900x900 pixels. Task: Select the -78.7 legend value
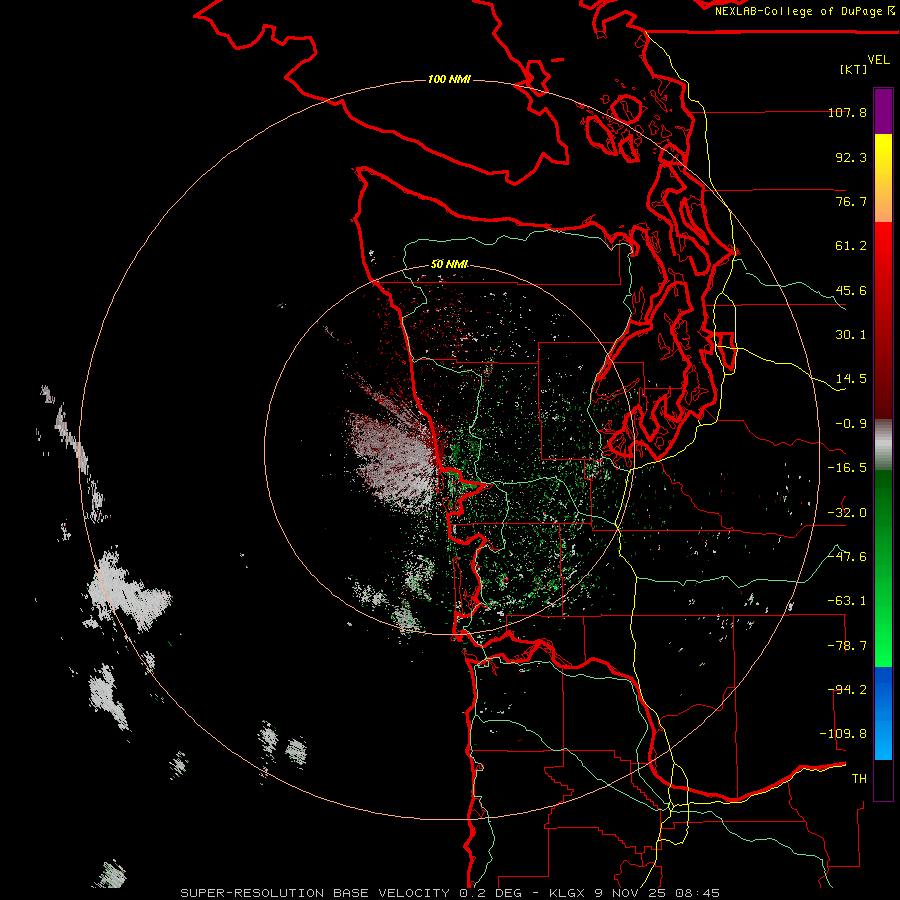847,646
